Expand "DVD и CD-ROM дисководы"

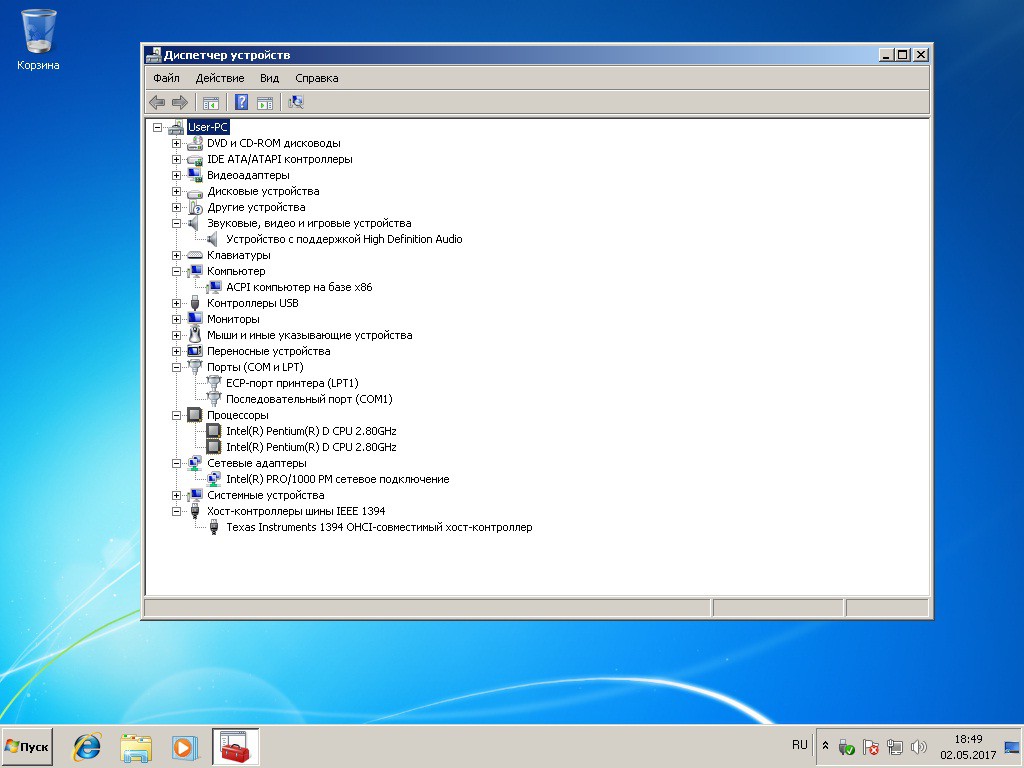[x=176, y=143]
